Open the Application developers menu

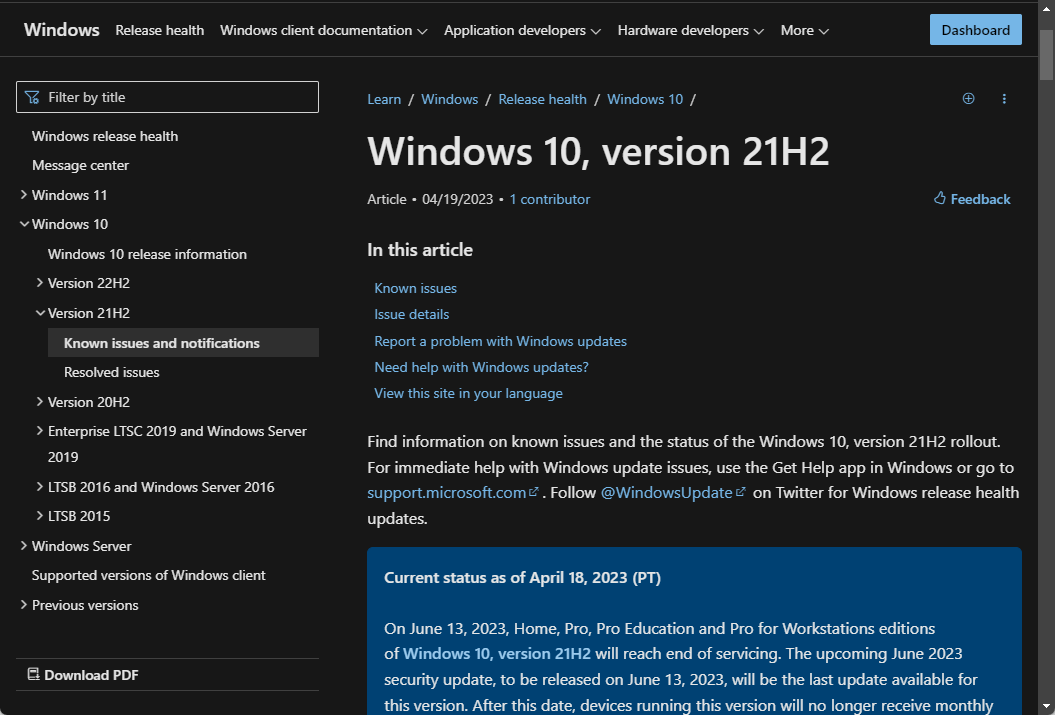click(x=522, y=30)
